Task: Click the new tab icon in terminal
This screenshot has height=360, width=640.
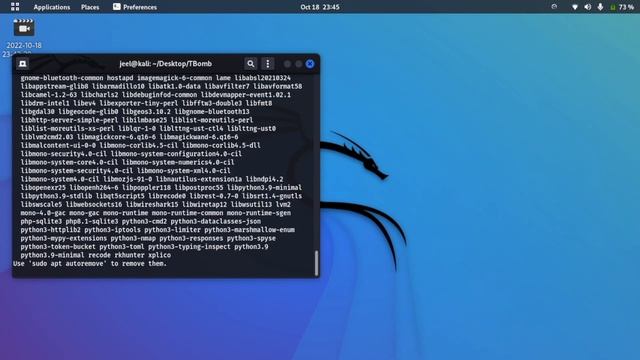Action: [x=23, y=64]
